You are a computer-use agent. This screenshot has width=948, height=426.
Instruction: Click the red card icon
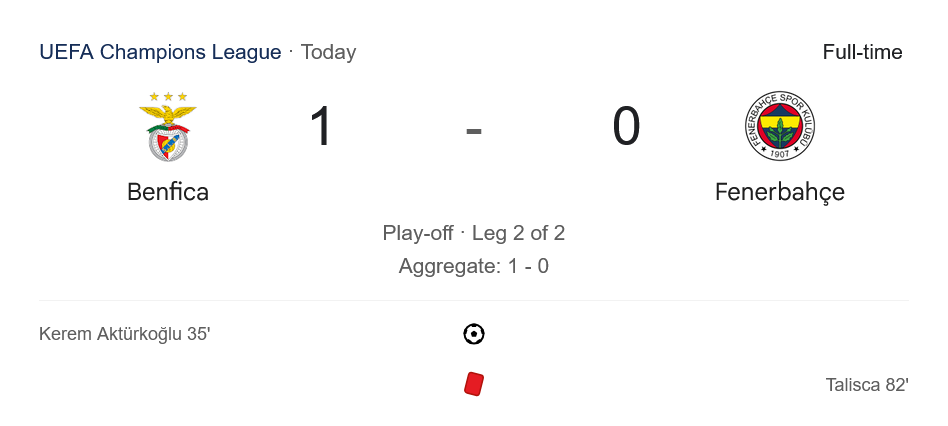(x=474, y=384)
